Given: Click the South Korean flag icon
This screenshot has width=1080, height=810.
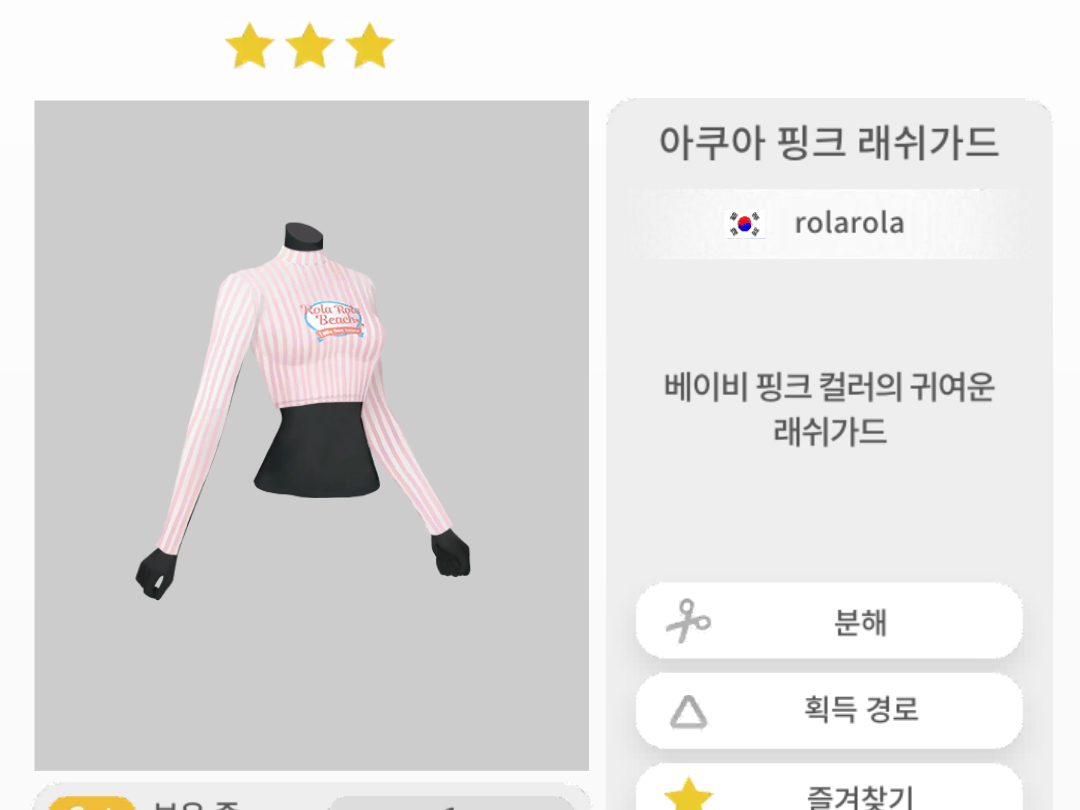Looking at the screenshot, I should (745, 224).
